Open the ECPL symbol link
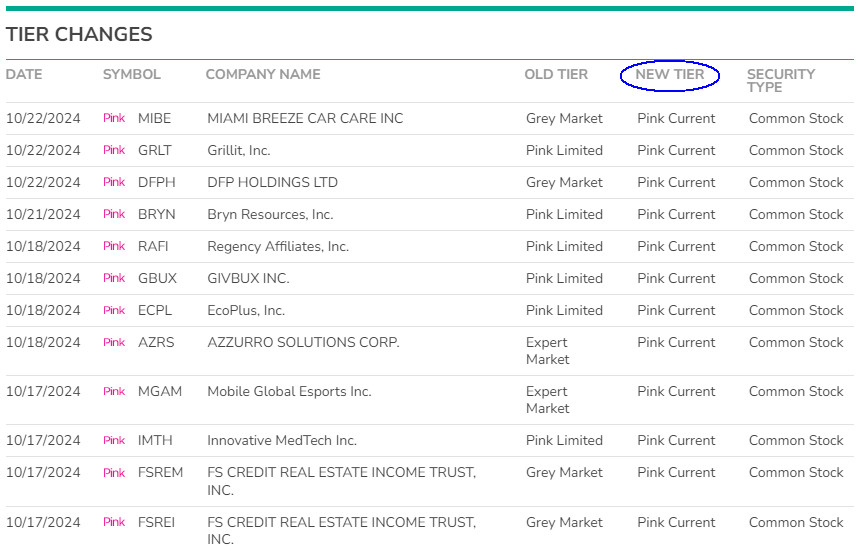 click(x=155, y=311)
